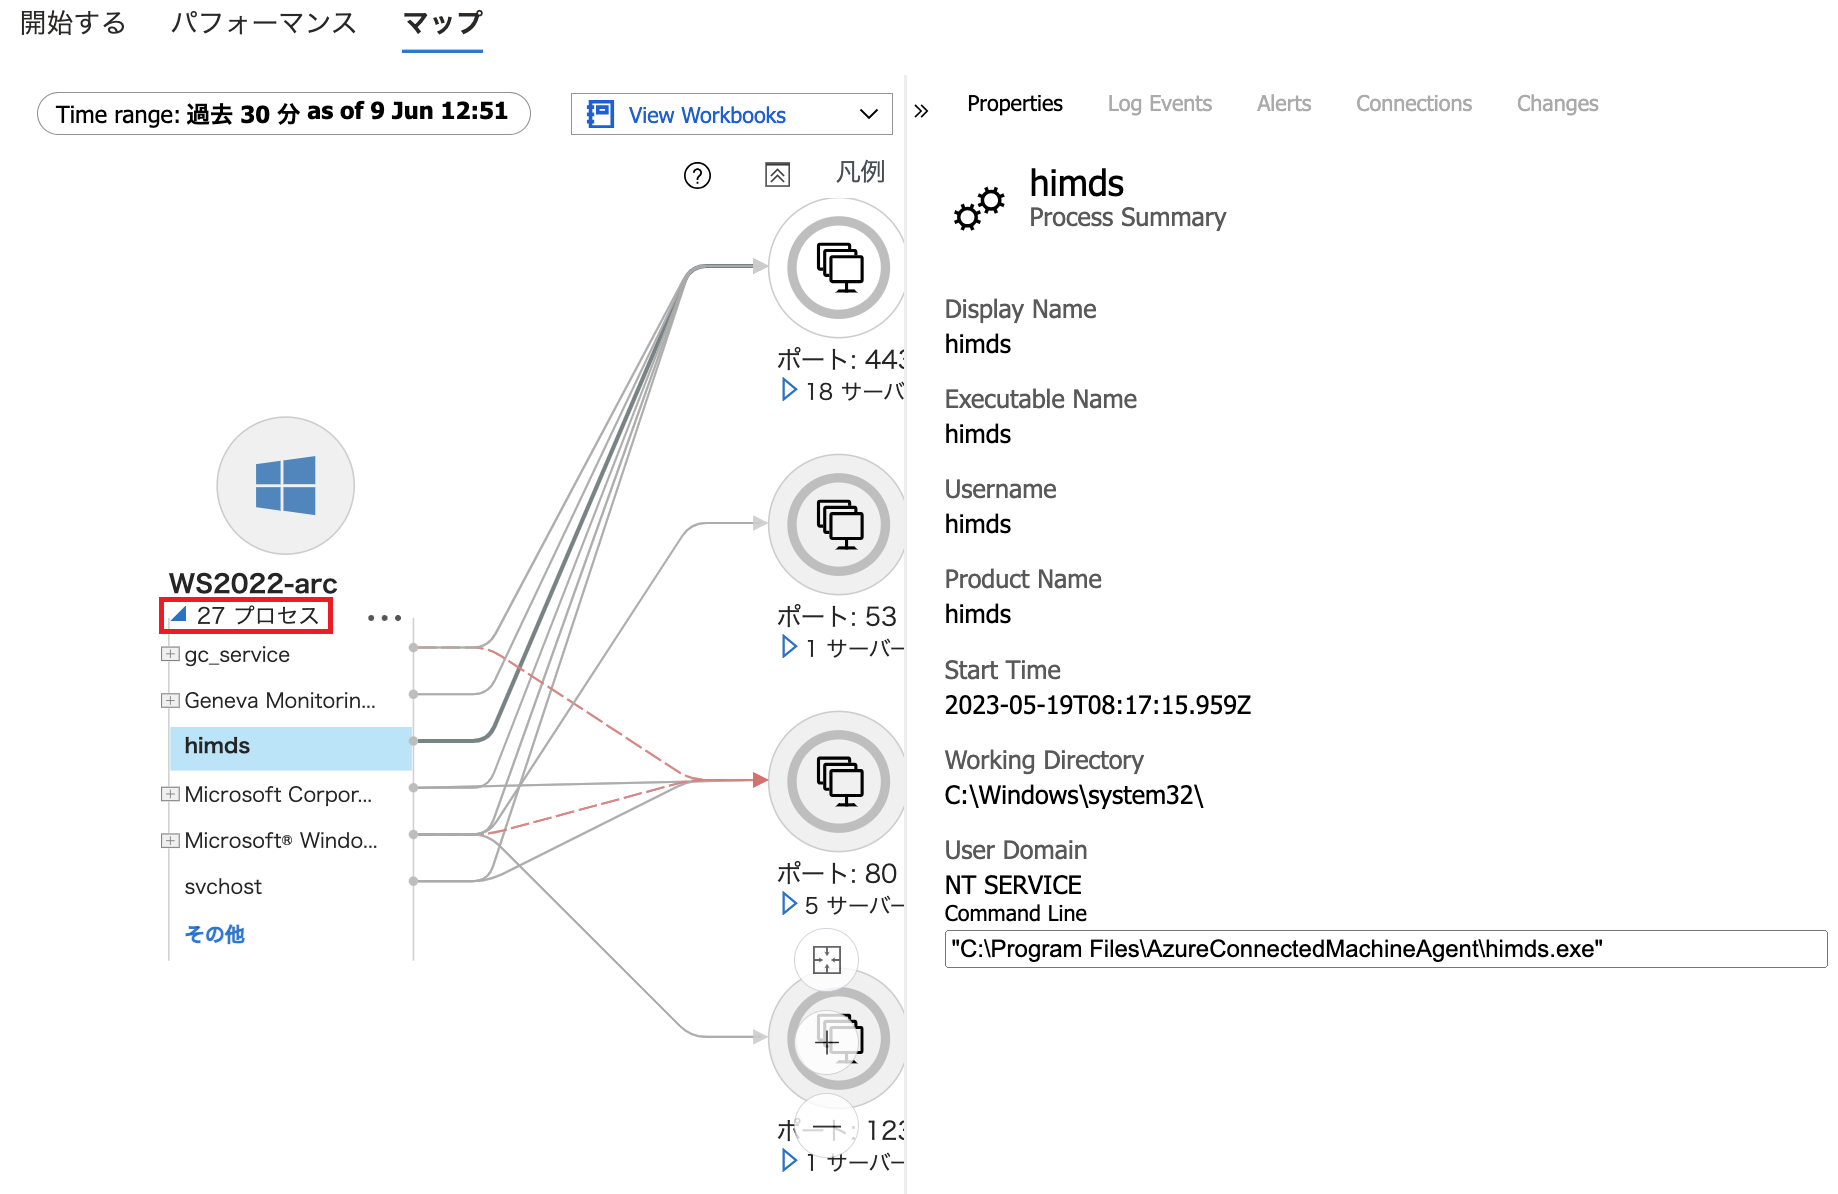1838x1194 pixels.
Task: Switch to the 開始する tab
Action: click(73, 23)
